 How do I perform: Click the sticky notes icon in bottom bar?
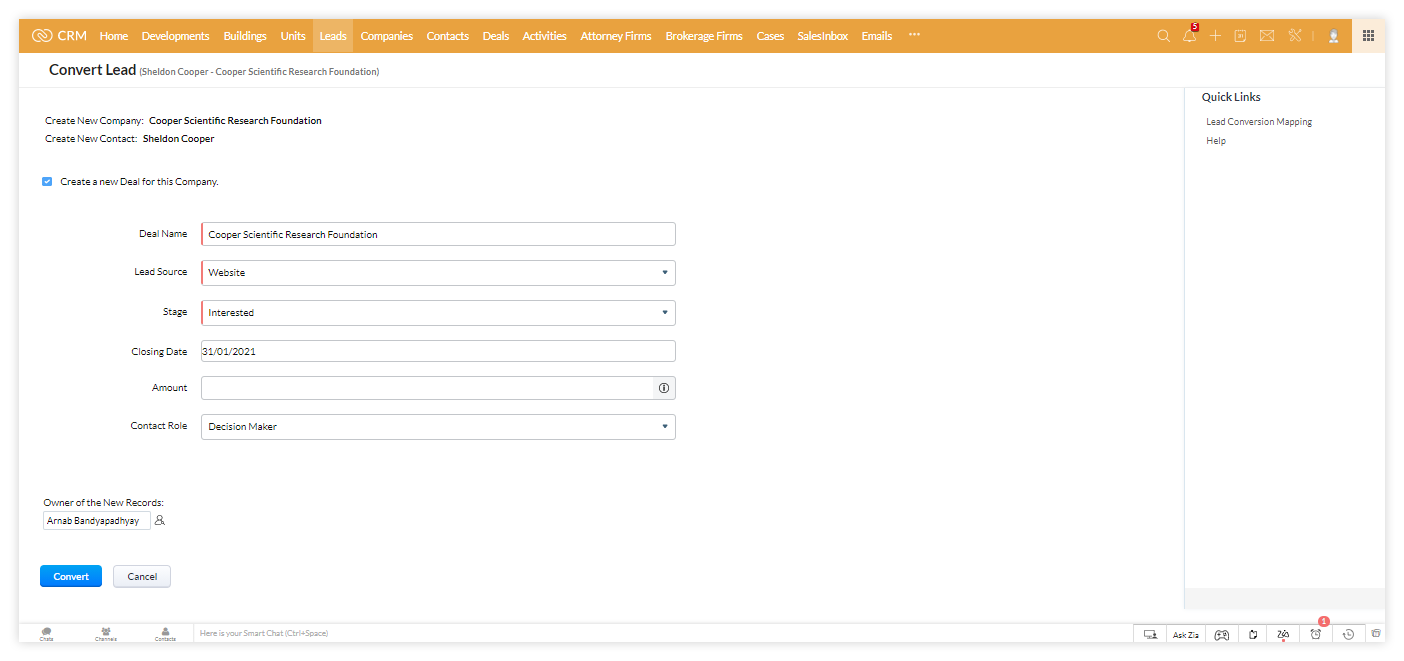click(1253, 634)
